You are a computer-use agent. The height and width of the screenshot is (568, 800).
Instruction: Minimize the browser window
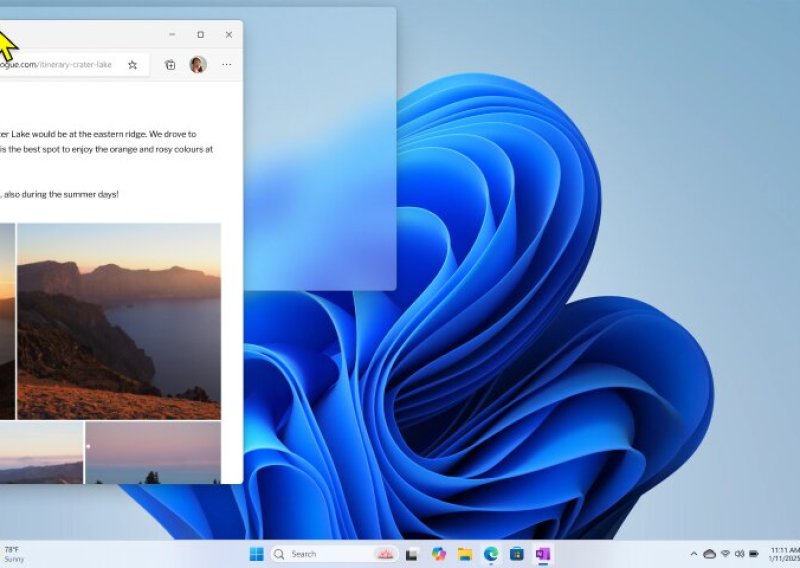172,35
